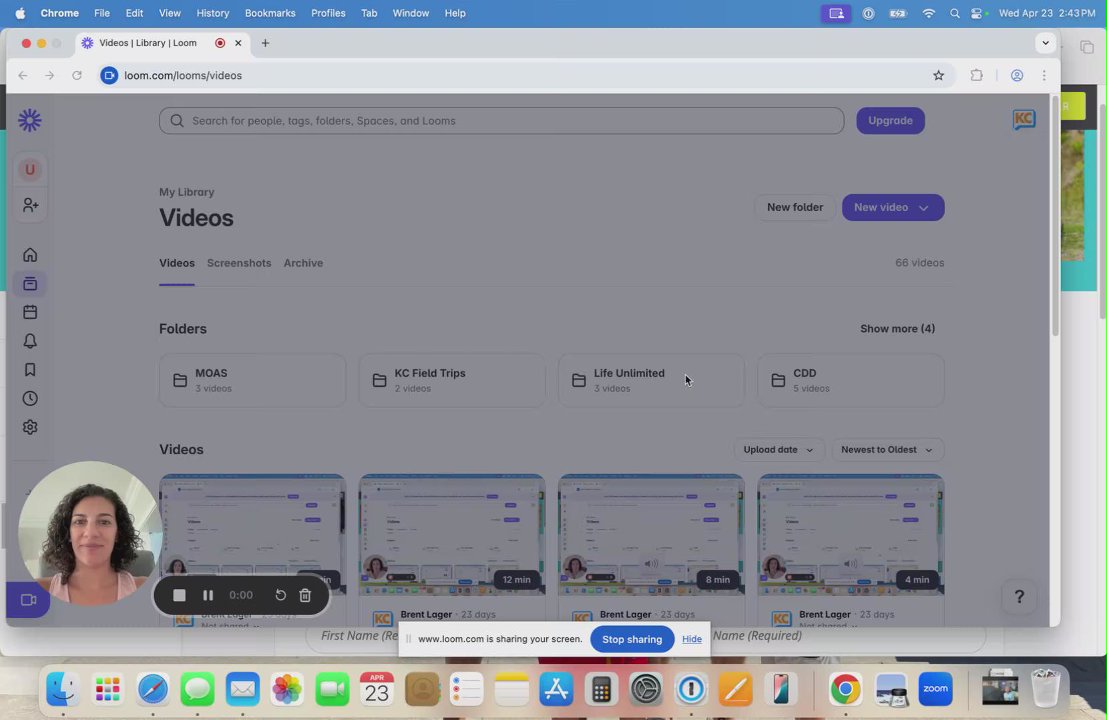
Task: Click the Wi-Fi status icon
Action: (928, 13)
